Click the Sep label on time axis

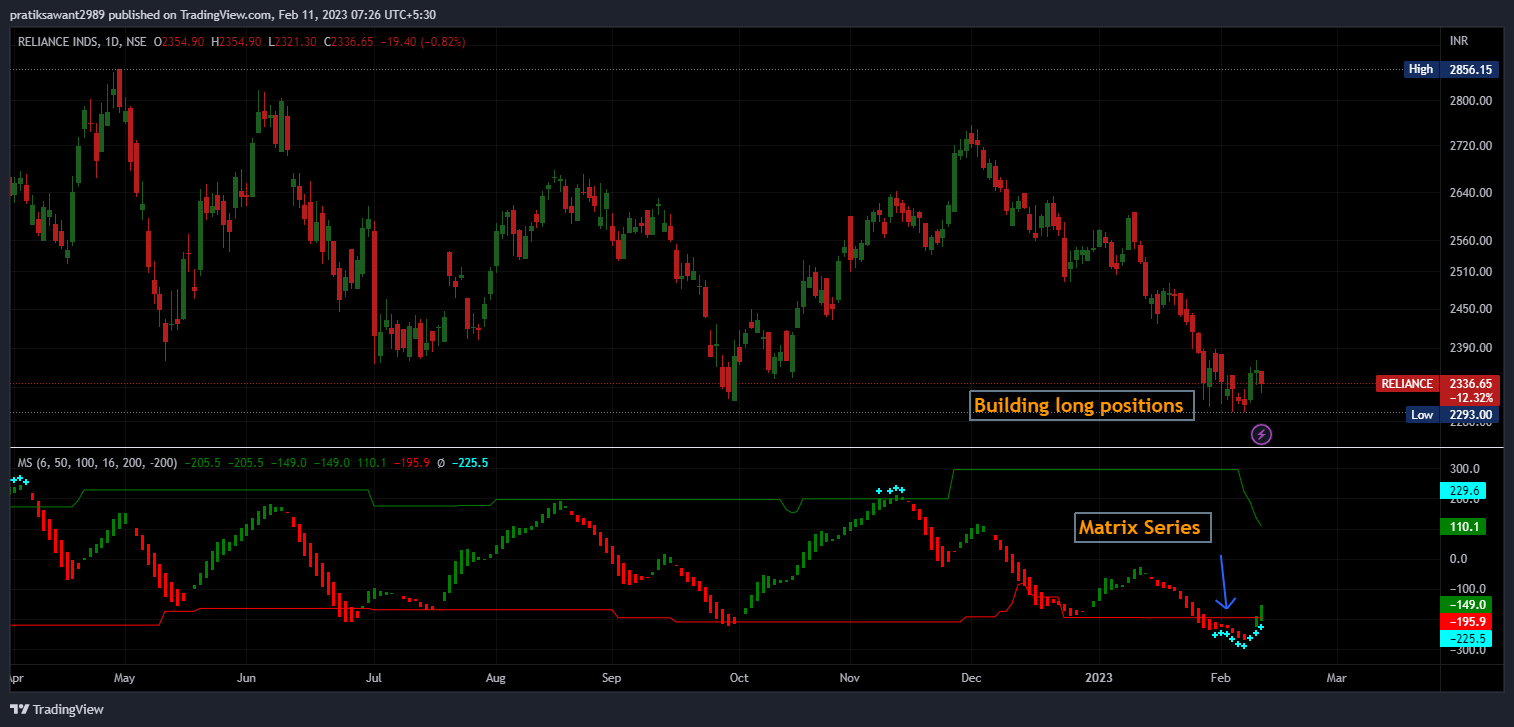(612, 678)
